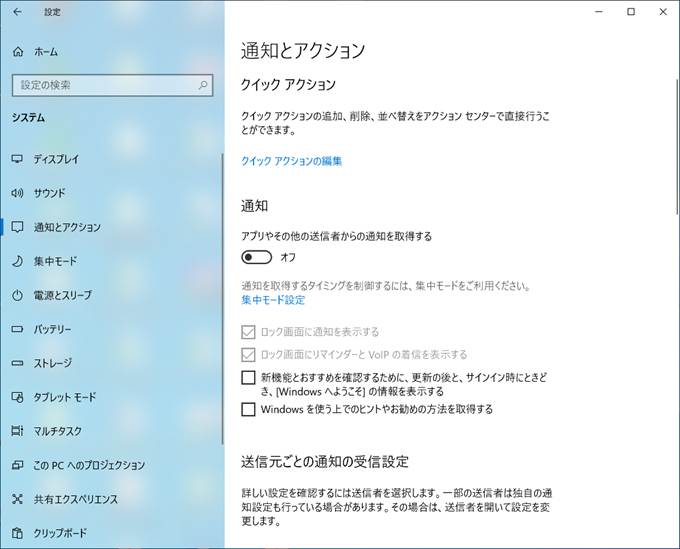Click the Display (ディスプレイ) monitor icon
The image size is (680, 549).
coord(17,159)
